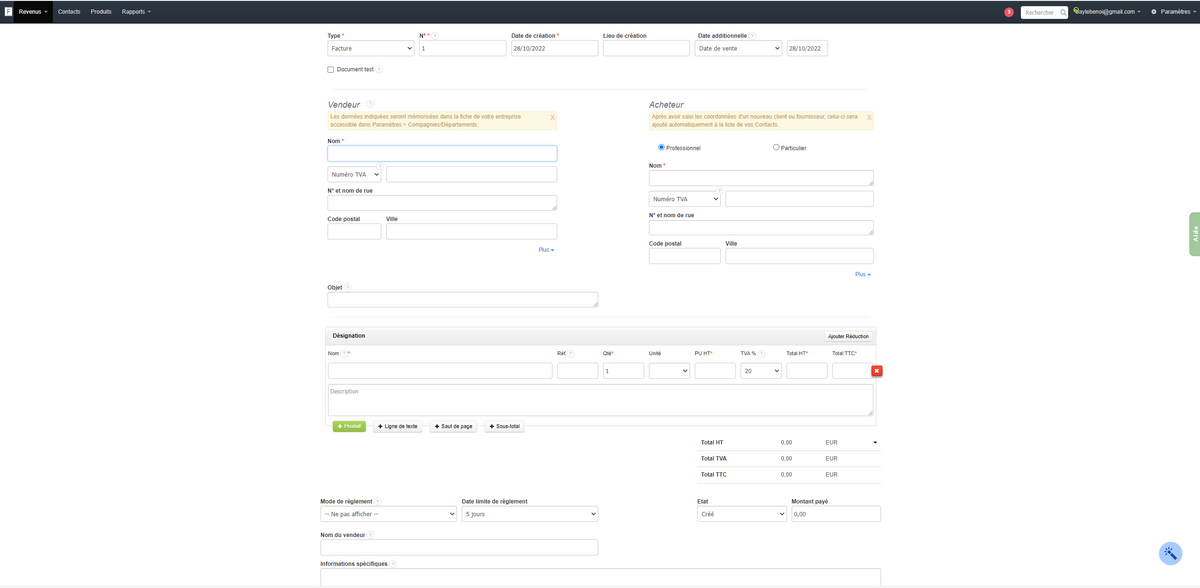Open the Vendeur Numéro TVA dropdown
1200x588 pixels.
[354, 174]
